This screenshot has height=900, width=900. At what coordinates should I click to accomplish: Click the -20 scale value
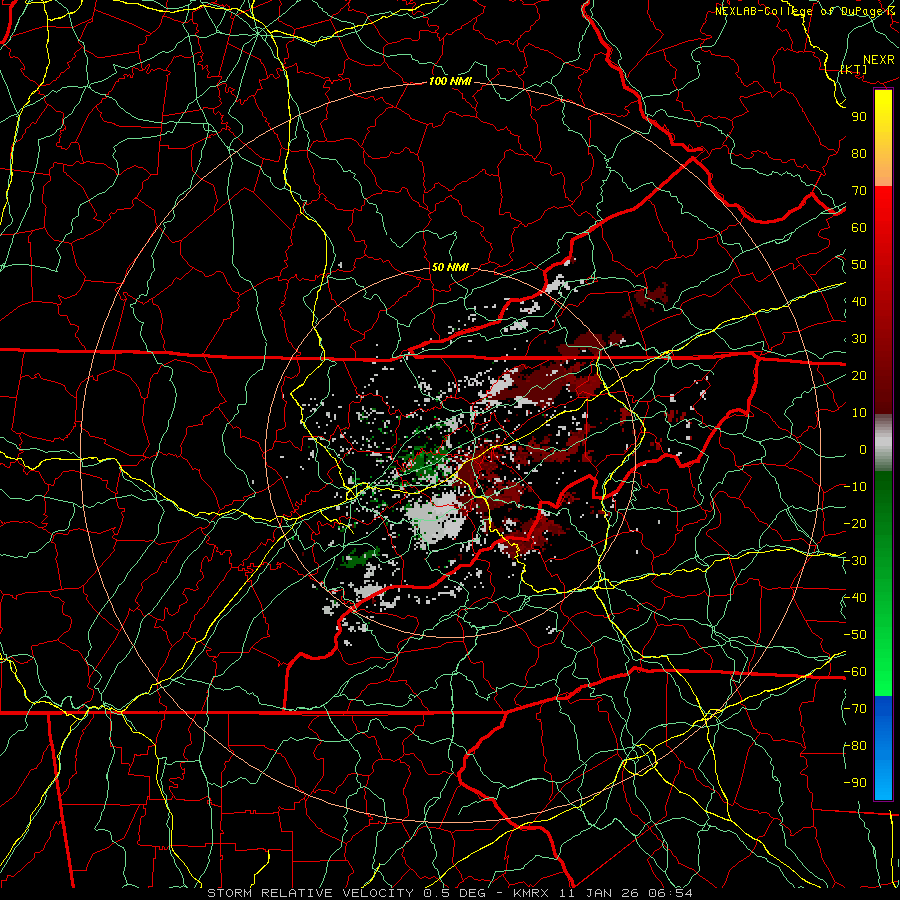pos(855,523)
